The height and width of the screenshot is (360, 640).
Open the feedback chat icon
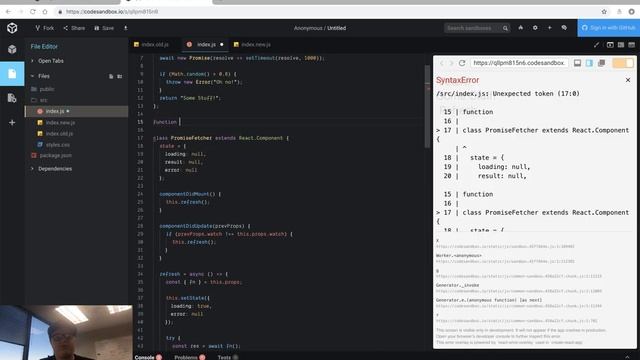click(x=564, y=28)
